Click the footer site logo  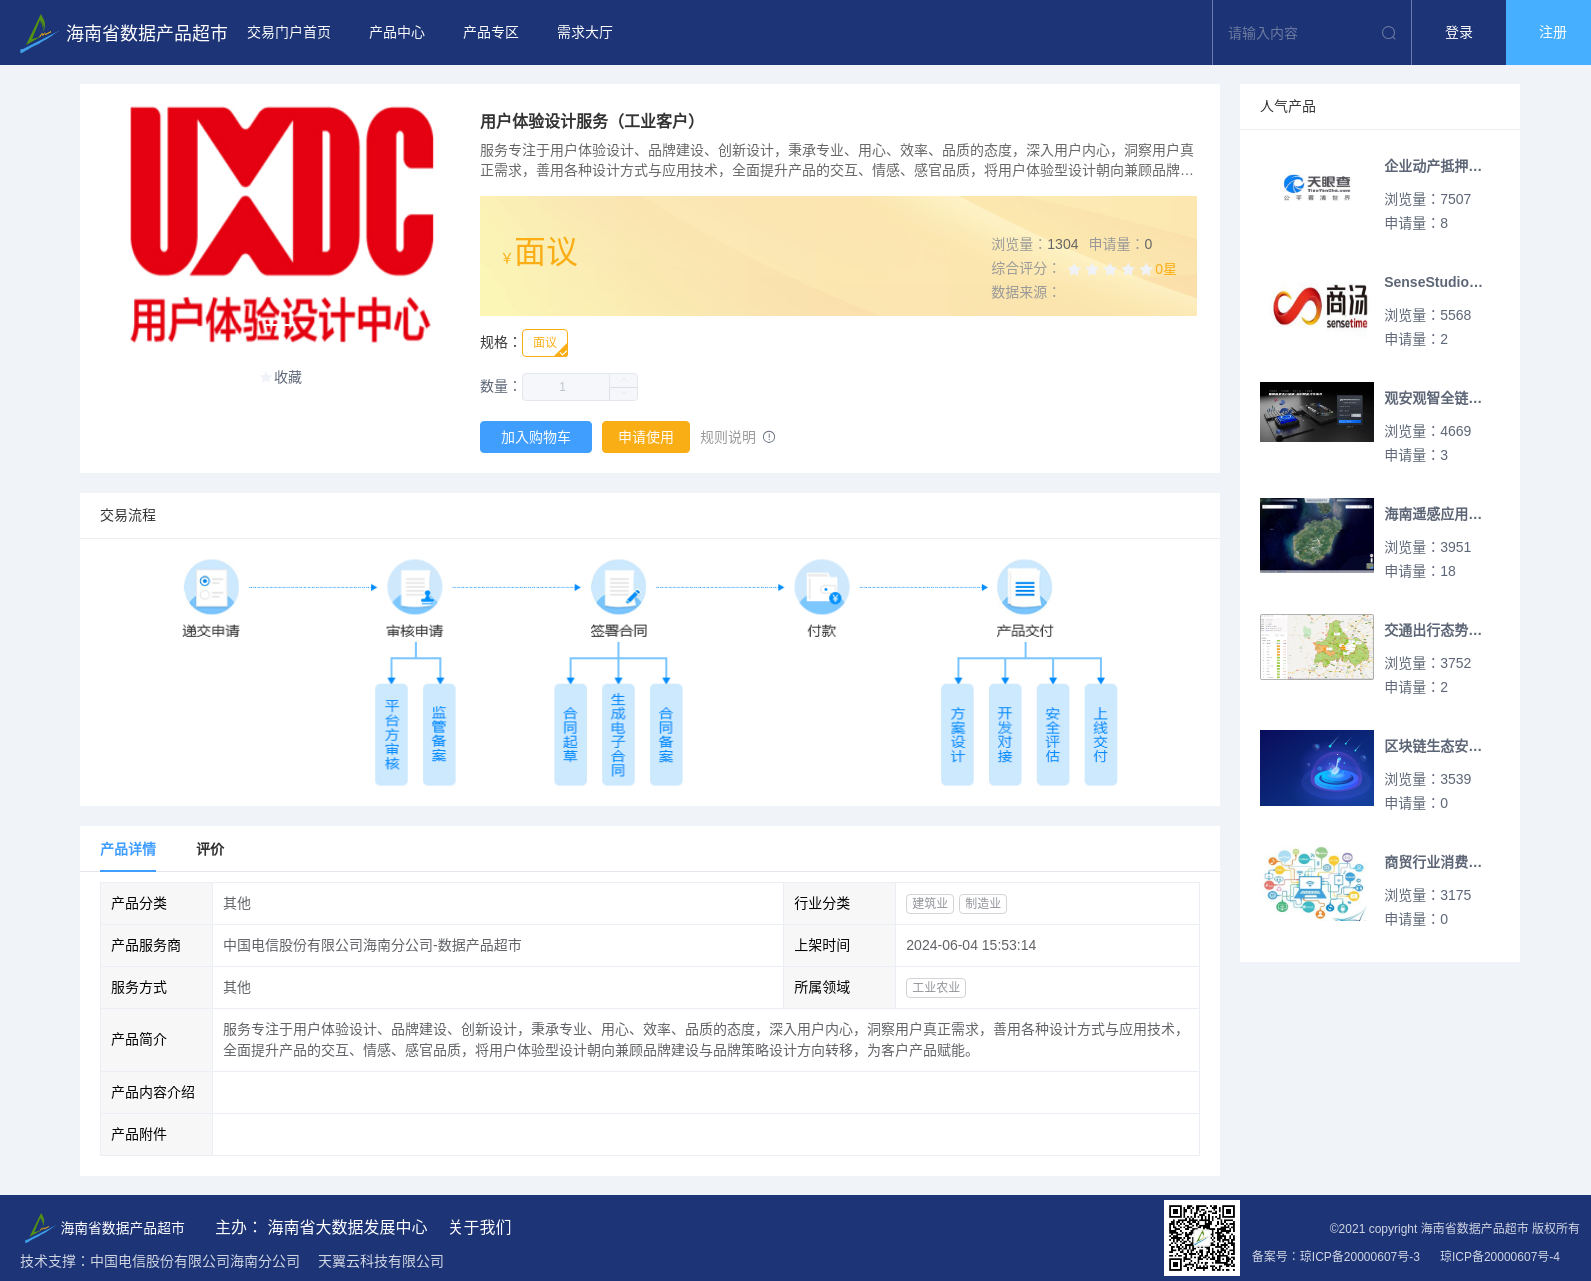[x=38, y=1227]
